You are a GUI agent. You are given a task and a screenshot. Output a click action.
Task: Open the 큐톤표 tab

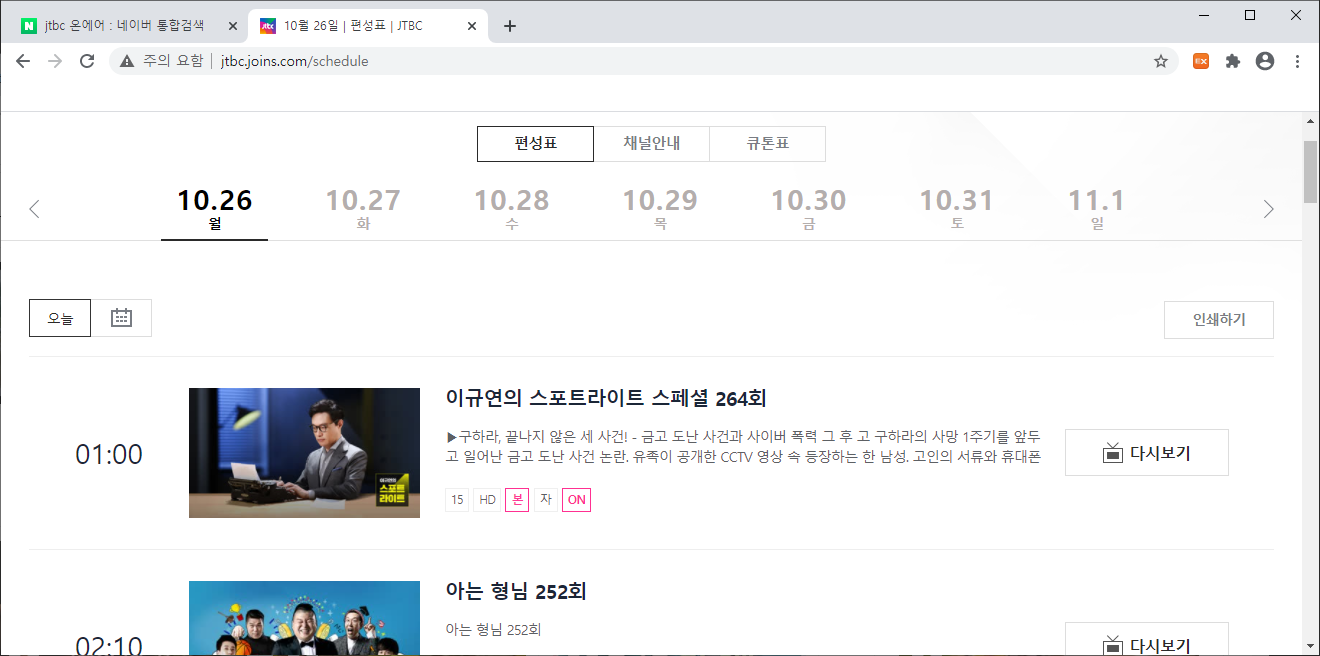(x=768, y=144)
